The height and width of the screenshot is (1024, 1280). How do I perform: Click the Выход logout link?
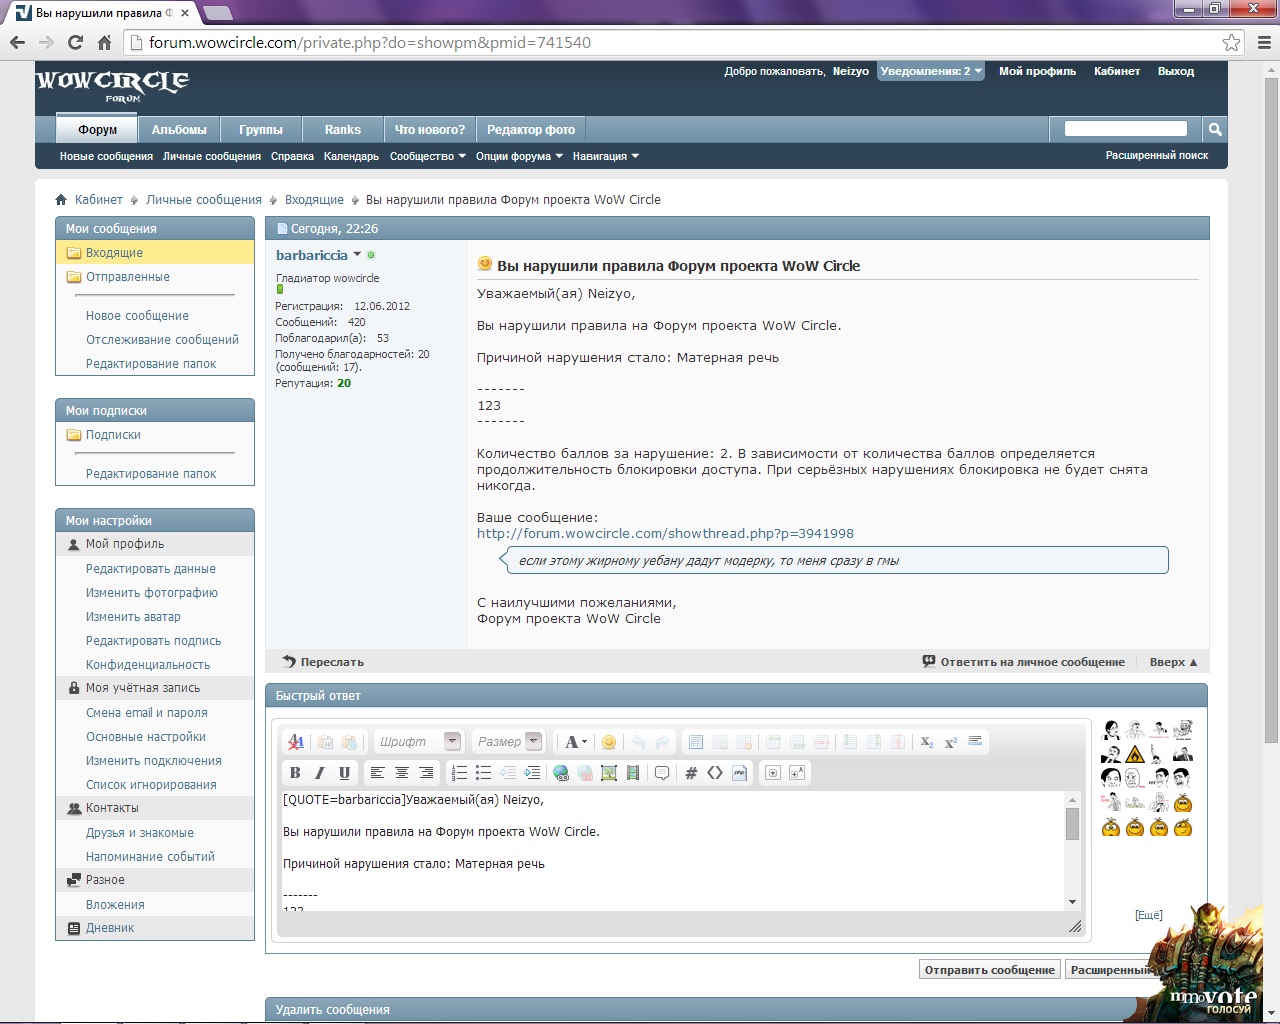tap(1176, 71)
